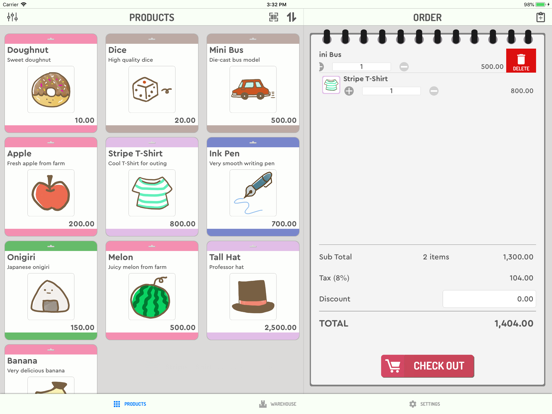
Task: Tap the Stripe T-Shirt thumbnail in the order
Action: click(x=331, y=85)
